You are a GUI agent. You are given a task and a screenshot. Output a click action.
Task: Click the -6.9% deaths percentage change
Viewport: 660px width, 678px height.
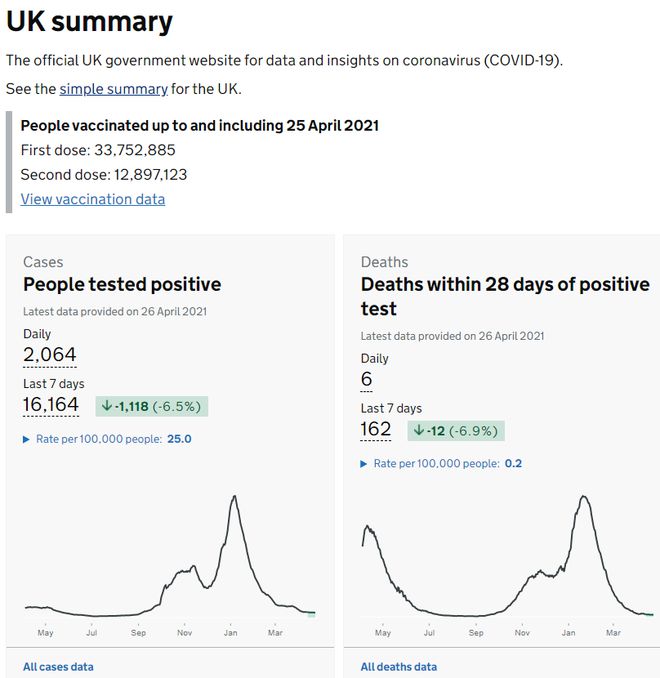[474, 431]
